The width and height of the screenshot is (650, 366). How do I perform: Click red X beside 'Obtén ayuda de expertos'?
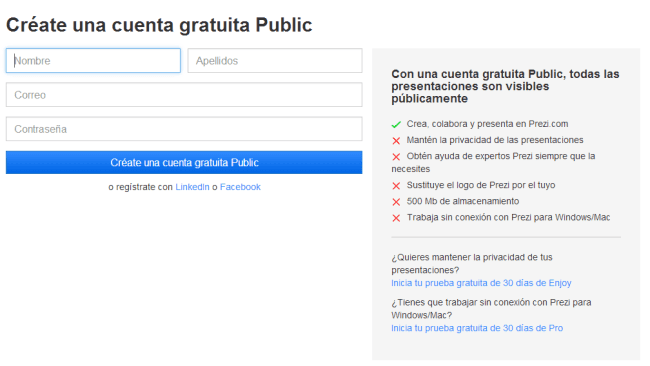click(396, 157)
